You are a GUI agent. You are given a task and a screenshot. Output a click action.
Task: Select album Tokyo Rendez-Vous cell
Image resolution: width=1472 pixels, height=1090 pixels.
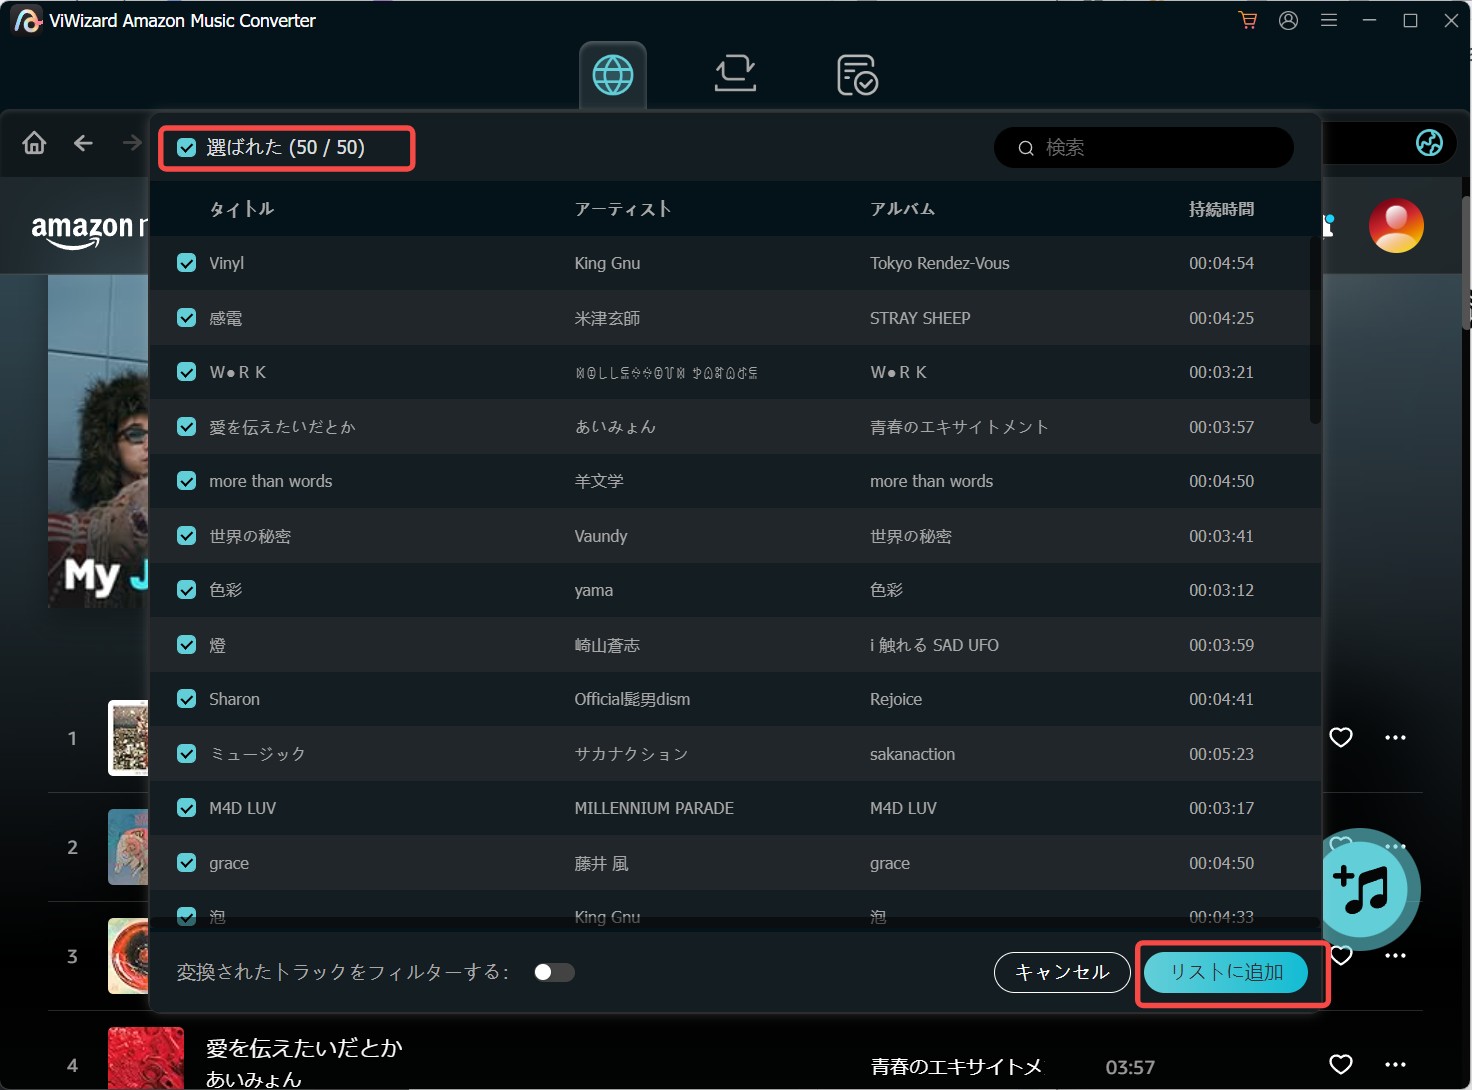pyautogui.click(x=940, y=263)
